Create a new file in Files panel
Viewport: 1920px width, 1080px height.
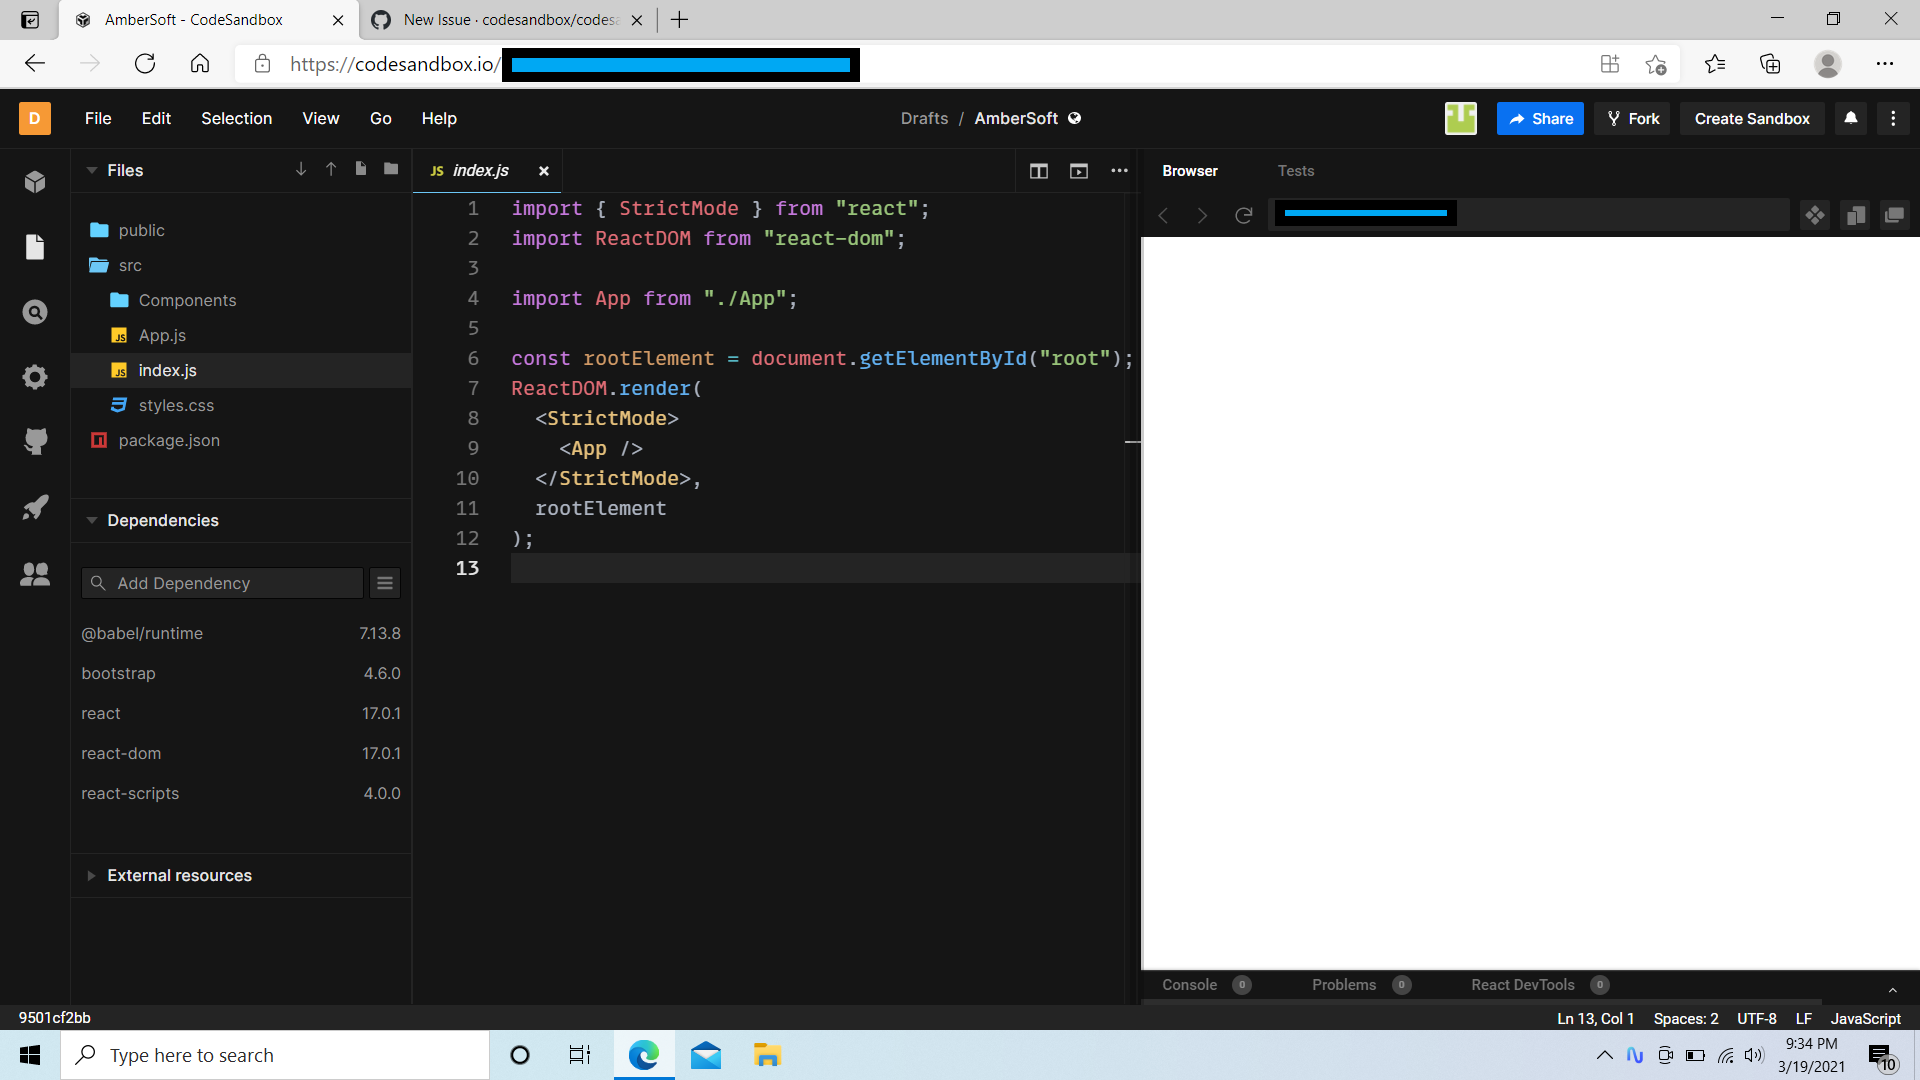click(x=361, y=169)
